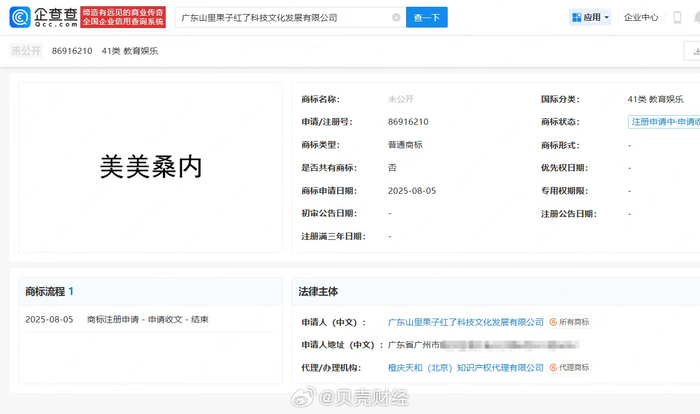
Task: Open 企业中心 in the top navigation
Action: click(x=641, y=17)
